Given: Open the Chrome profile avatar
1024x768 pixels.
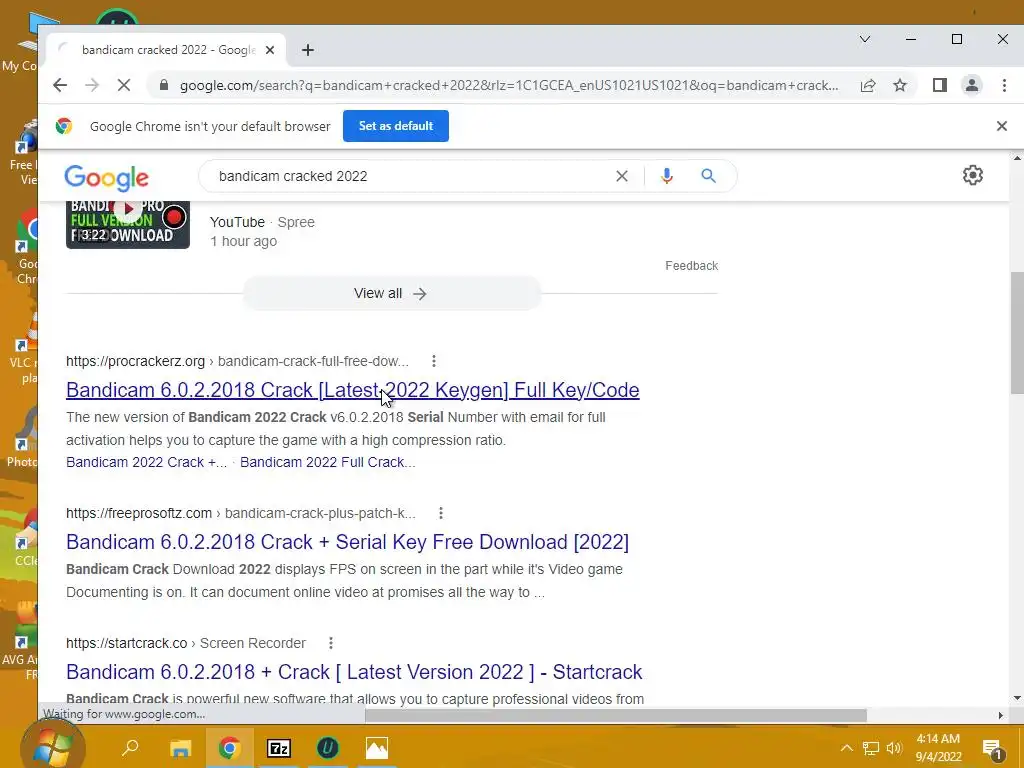Looking at the screenshot, I should tap(972, 85).
